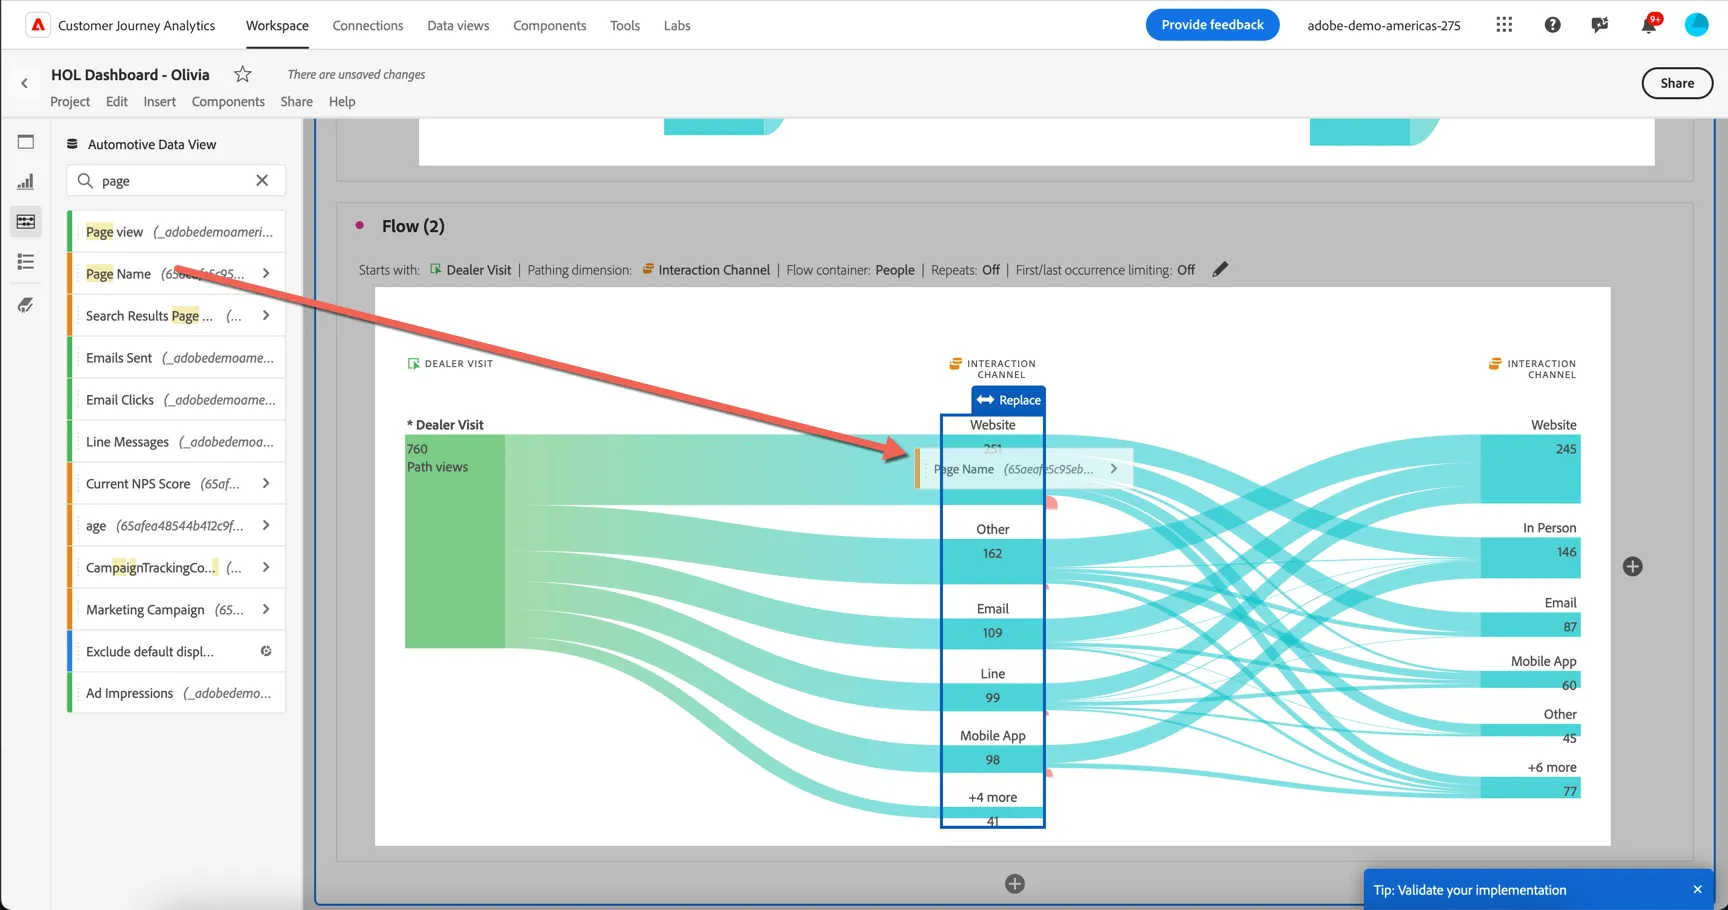Expand the Page Name dimension chevron

click(266, 273)
